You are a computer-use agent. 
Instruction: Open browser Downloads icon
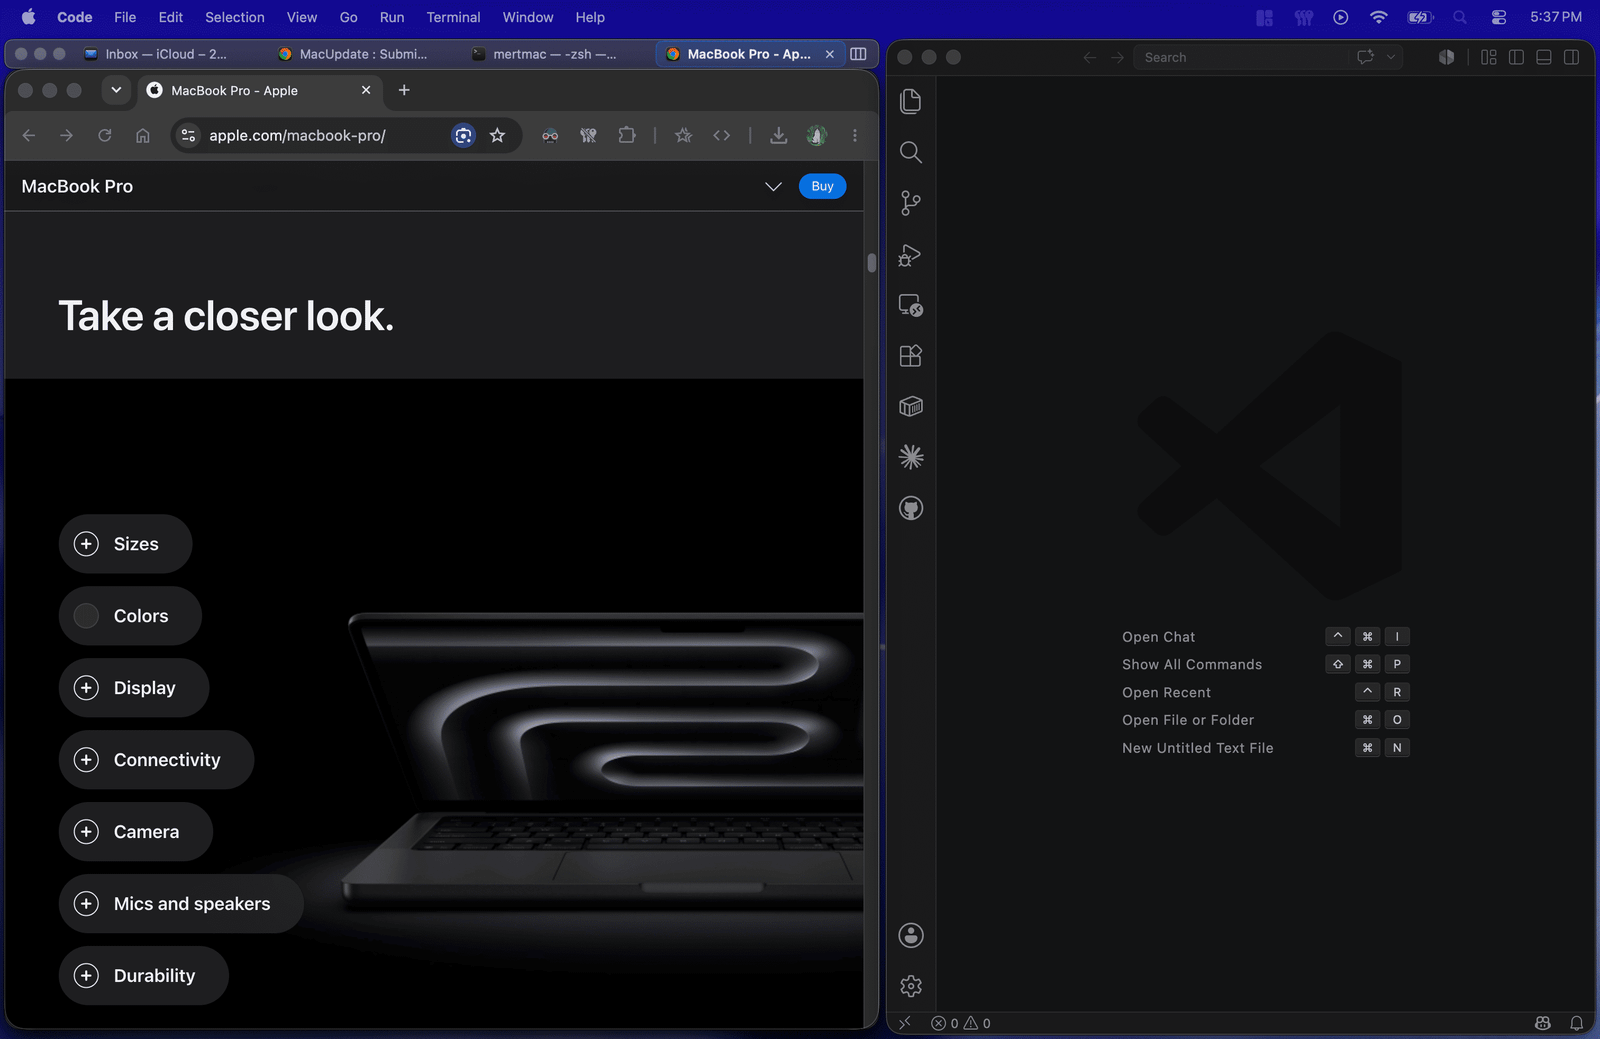pos(778,135)
